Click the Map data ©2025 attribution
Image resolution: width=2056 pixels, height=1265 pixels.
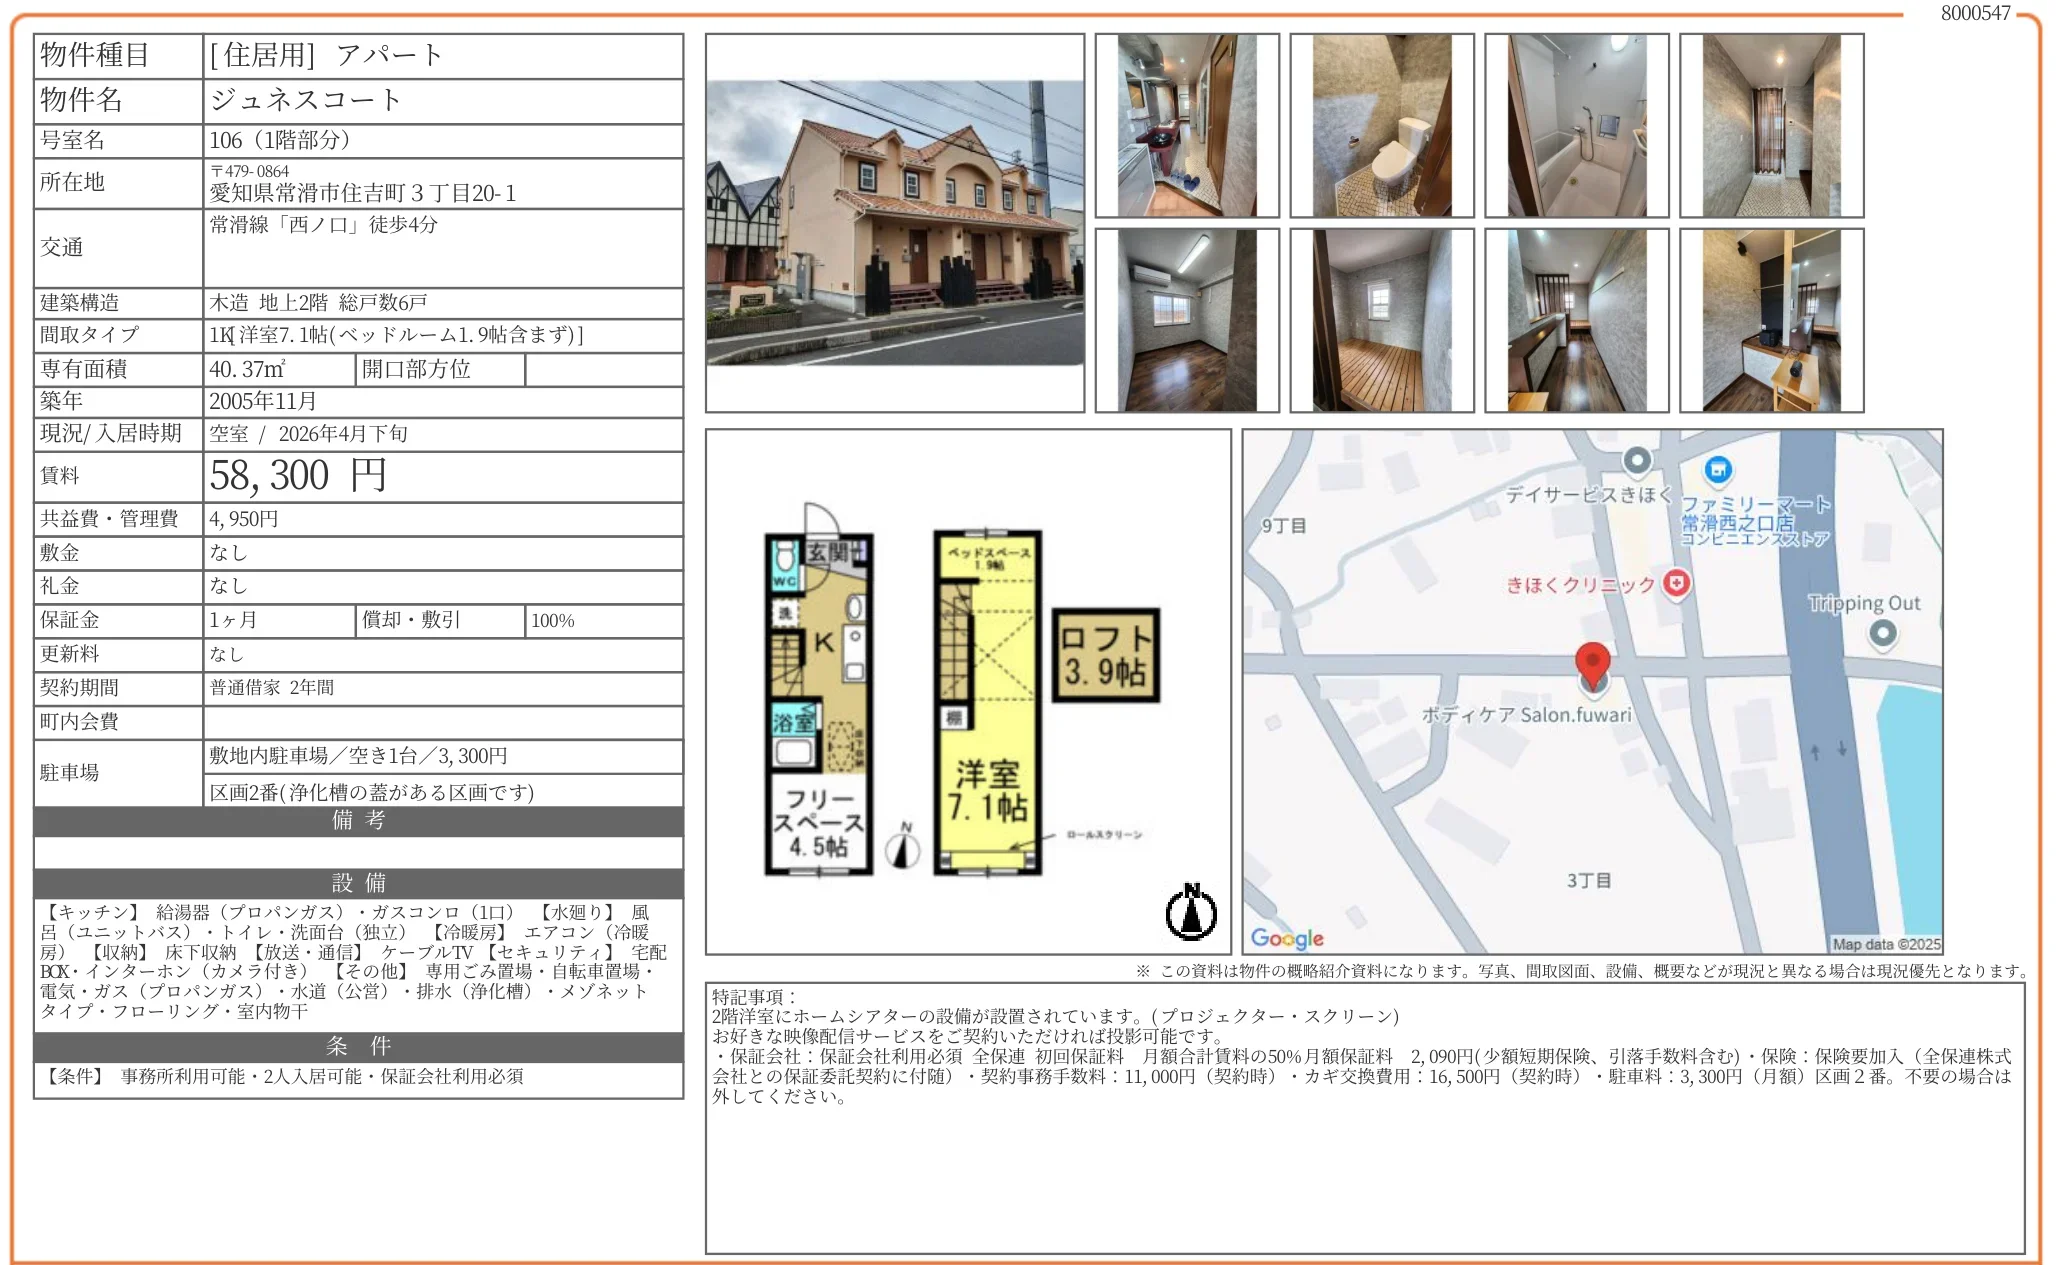tap(1886, 943)
